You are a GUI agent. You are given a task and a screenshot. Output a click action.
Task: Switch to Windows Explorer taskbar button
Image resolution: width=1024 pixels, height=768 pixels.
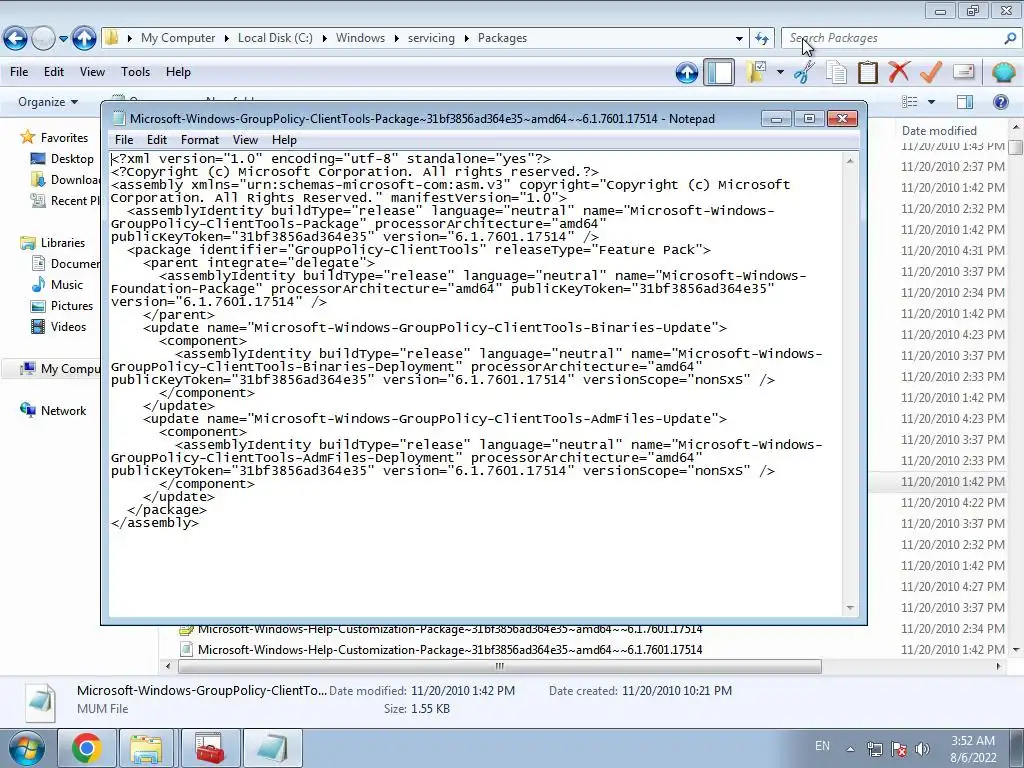coord(146,748)
